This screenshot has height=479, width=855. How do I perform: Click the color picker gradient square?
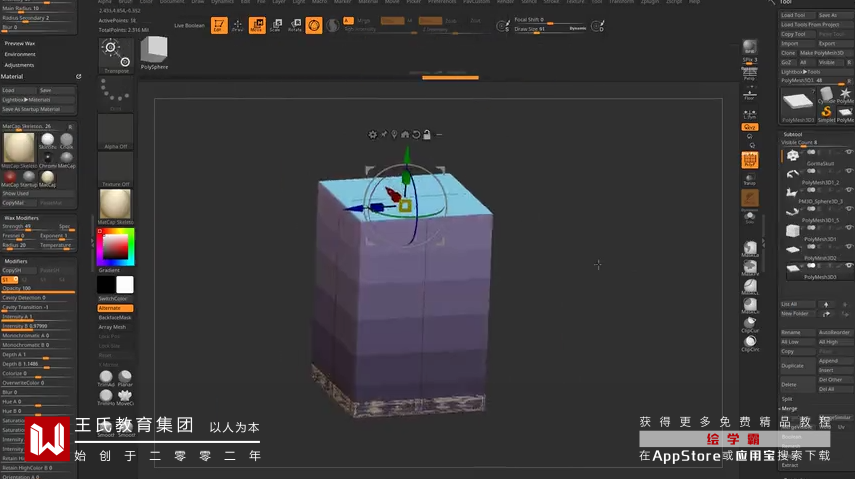coord(116,247)
